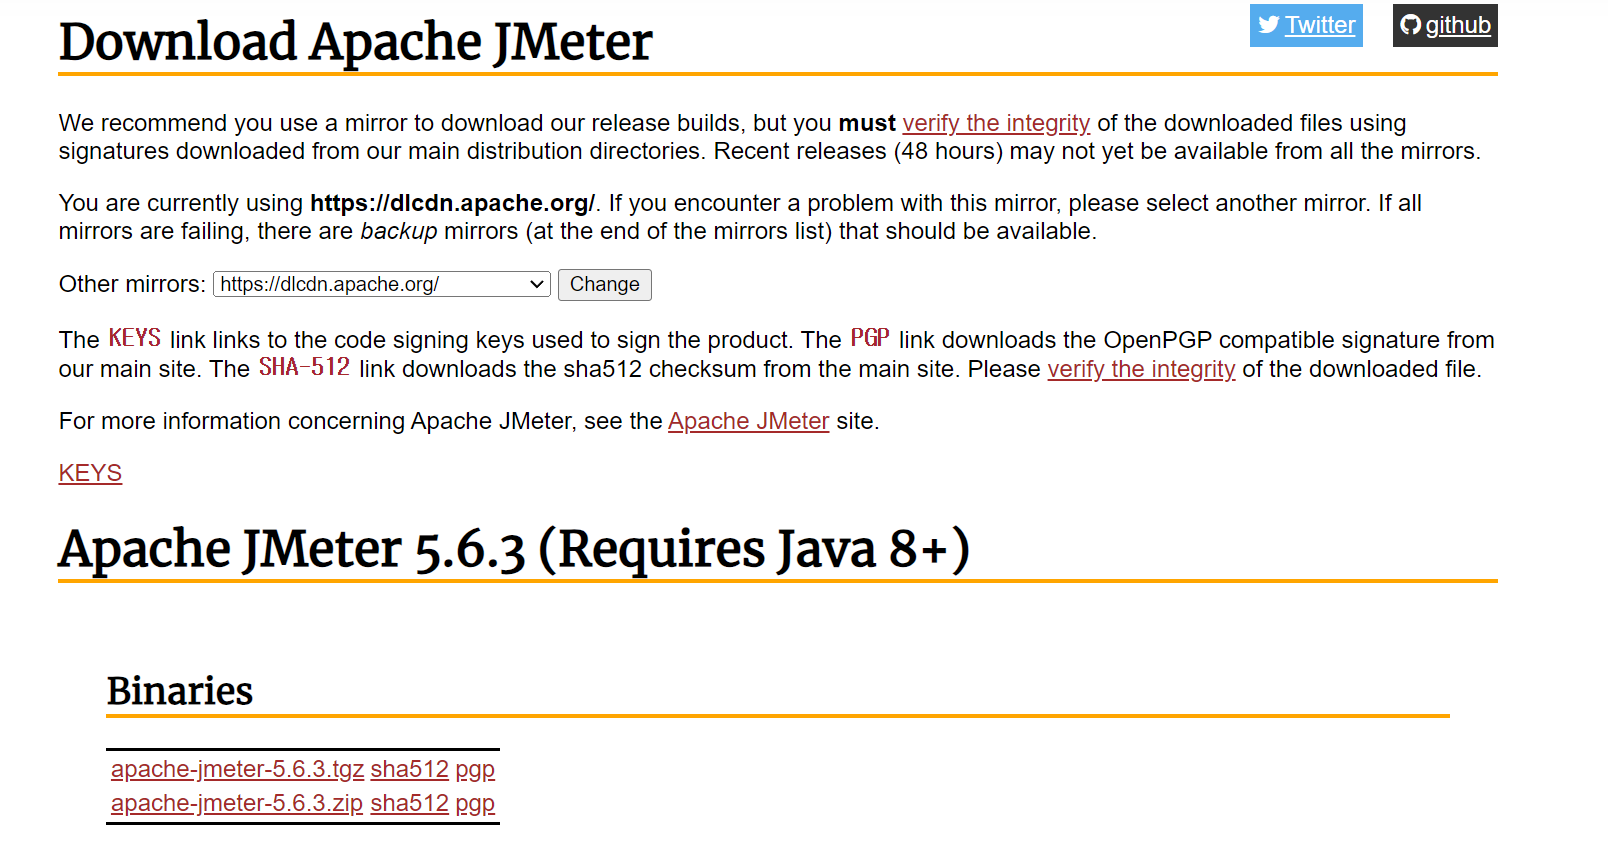Open the github link button

tap(1445, 25)
